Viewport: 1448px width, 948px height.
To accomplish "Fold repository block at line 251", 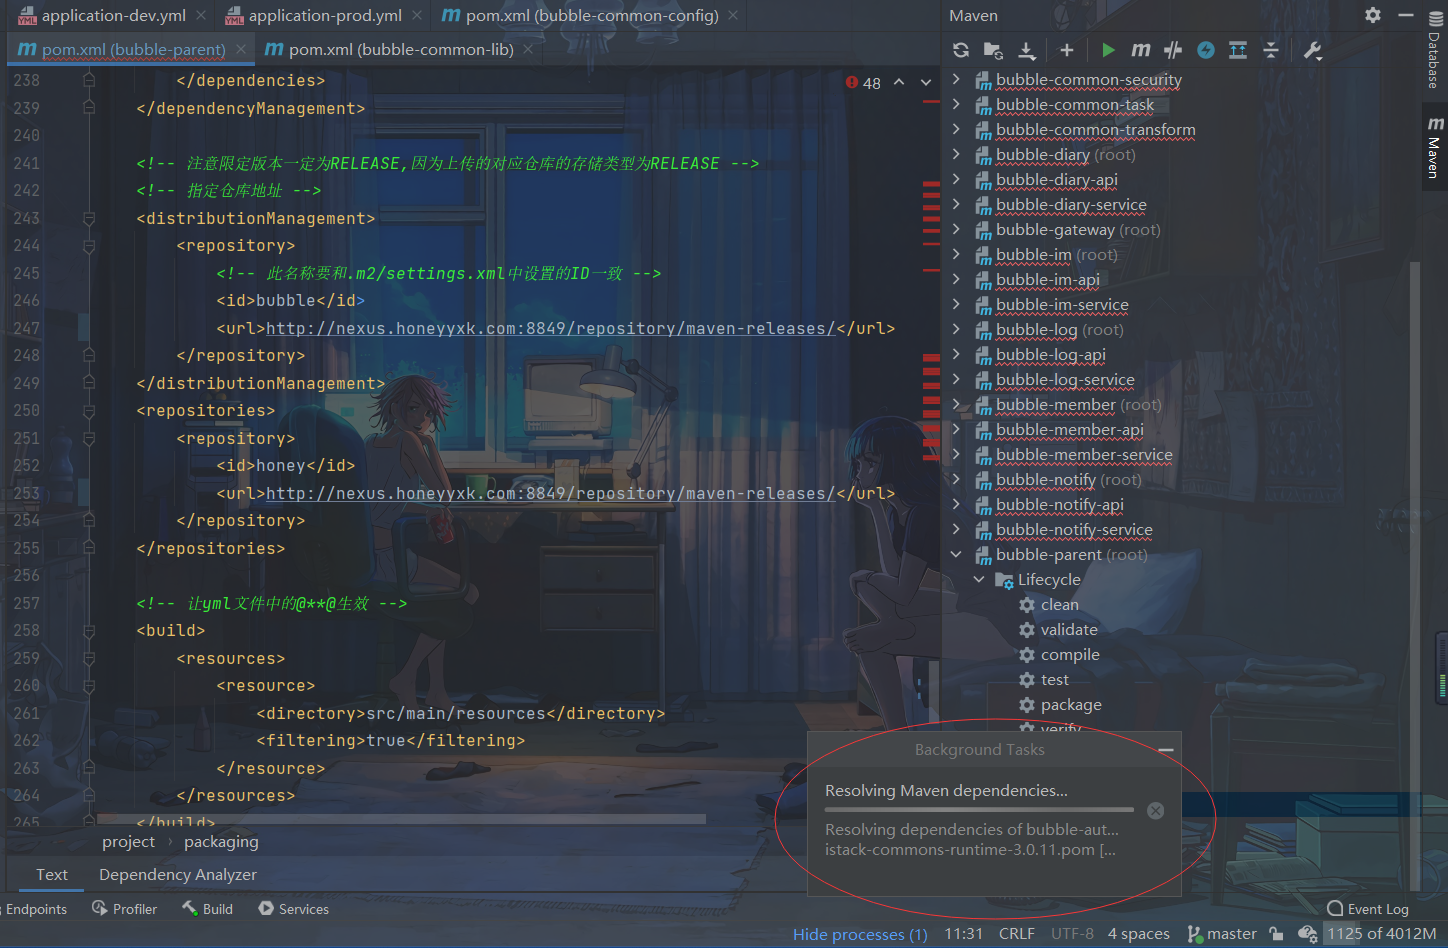I will [x=89, y=438].
